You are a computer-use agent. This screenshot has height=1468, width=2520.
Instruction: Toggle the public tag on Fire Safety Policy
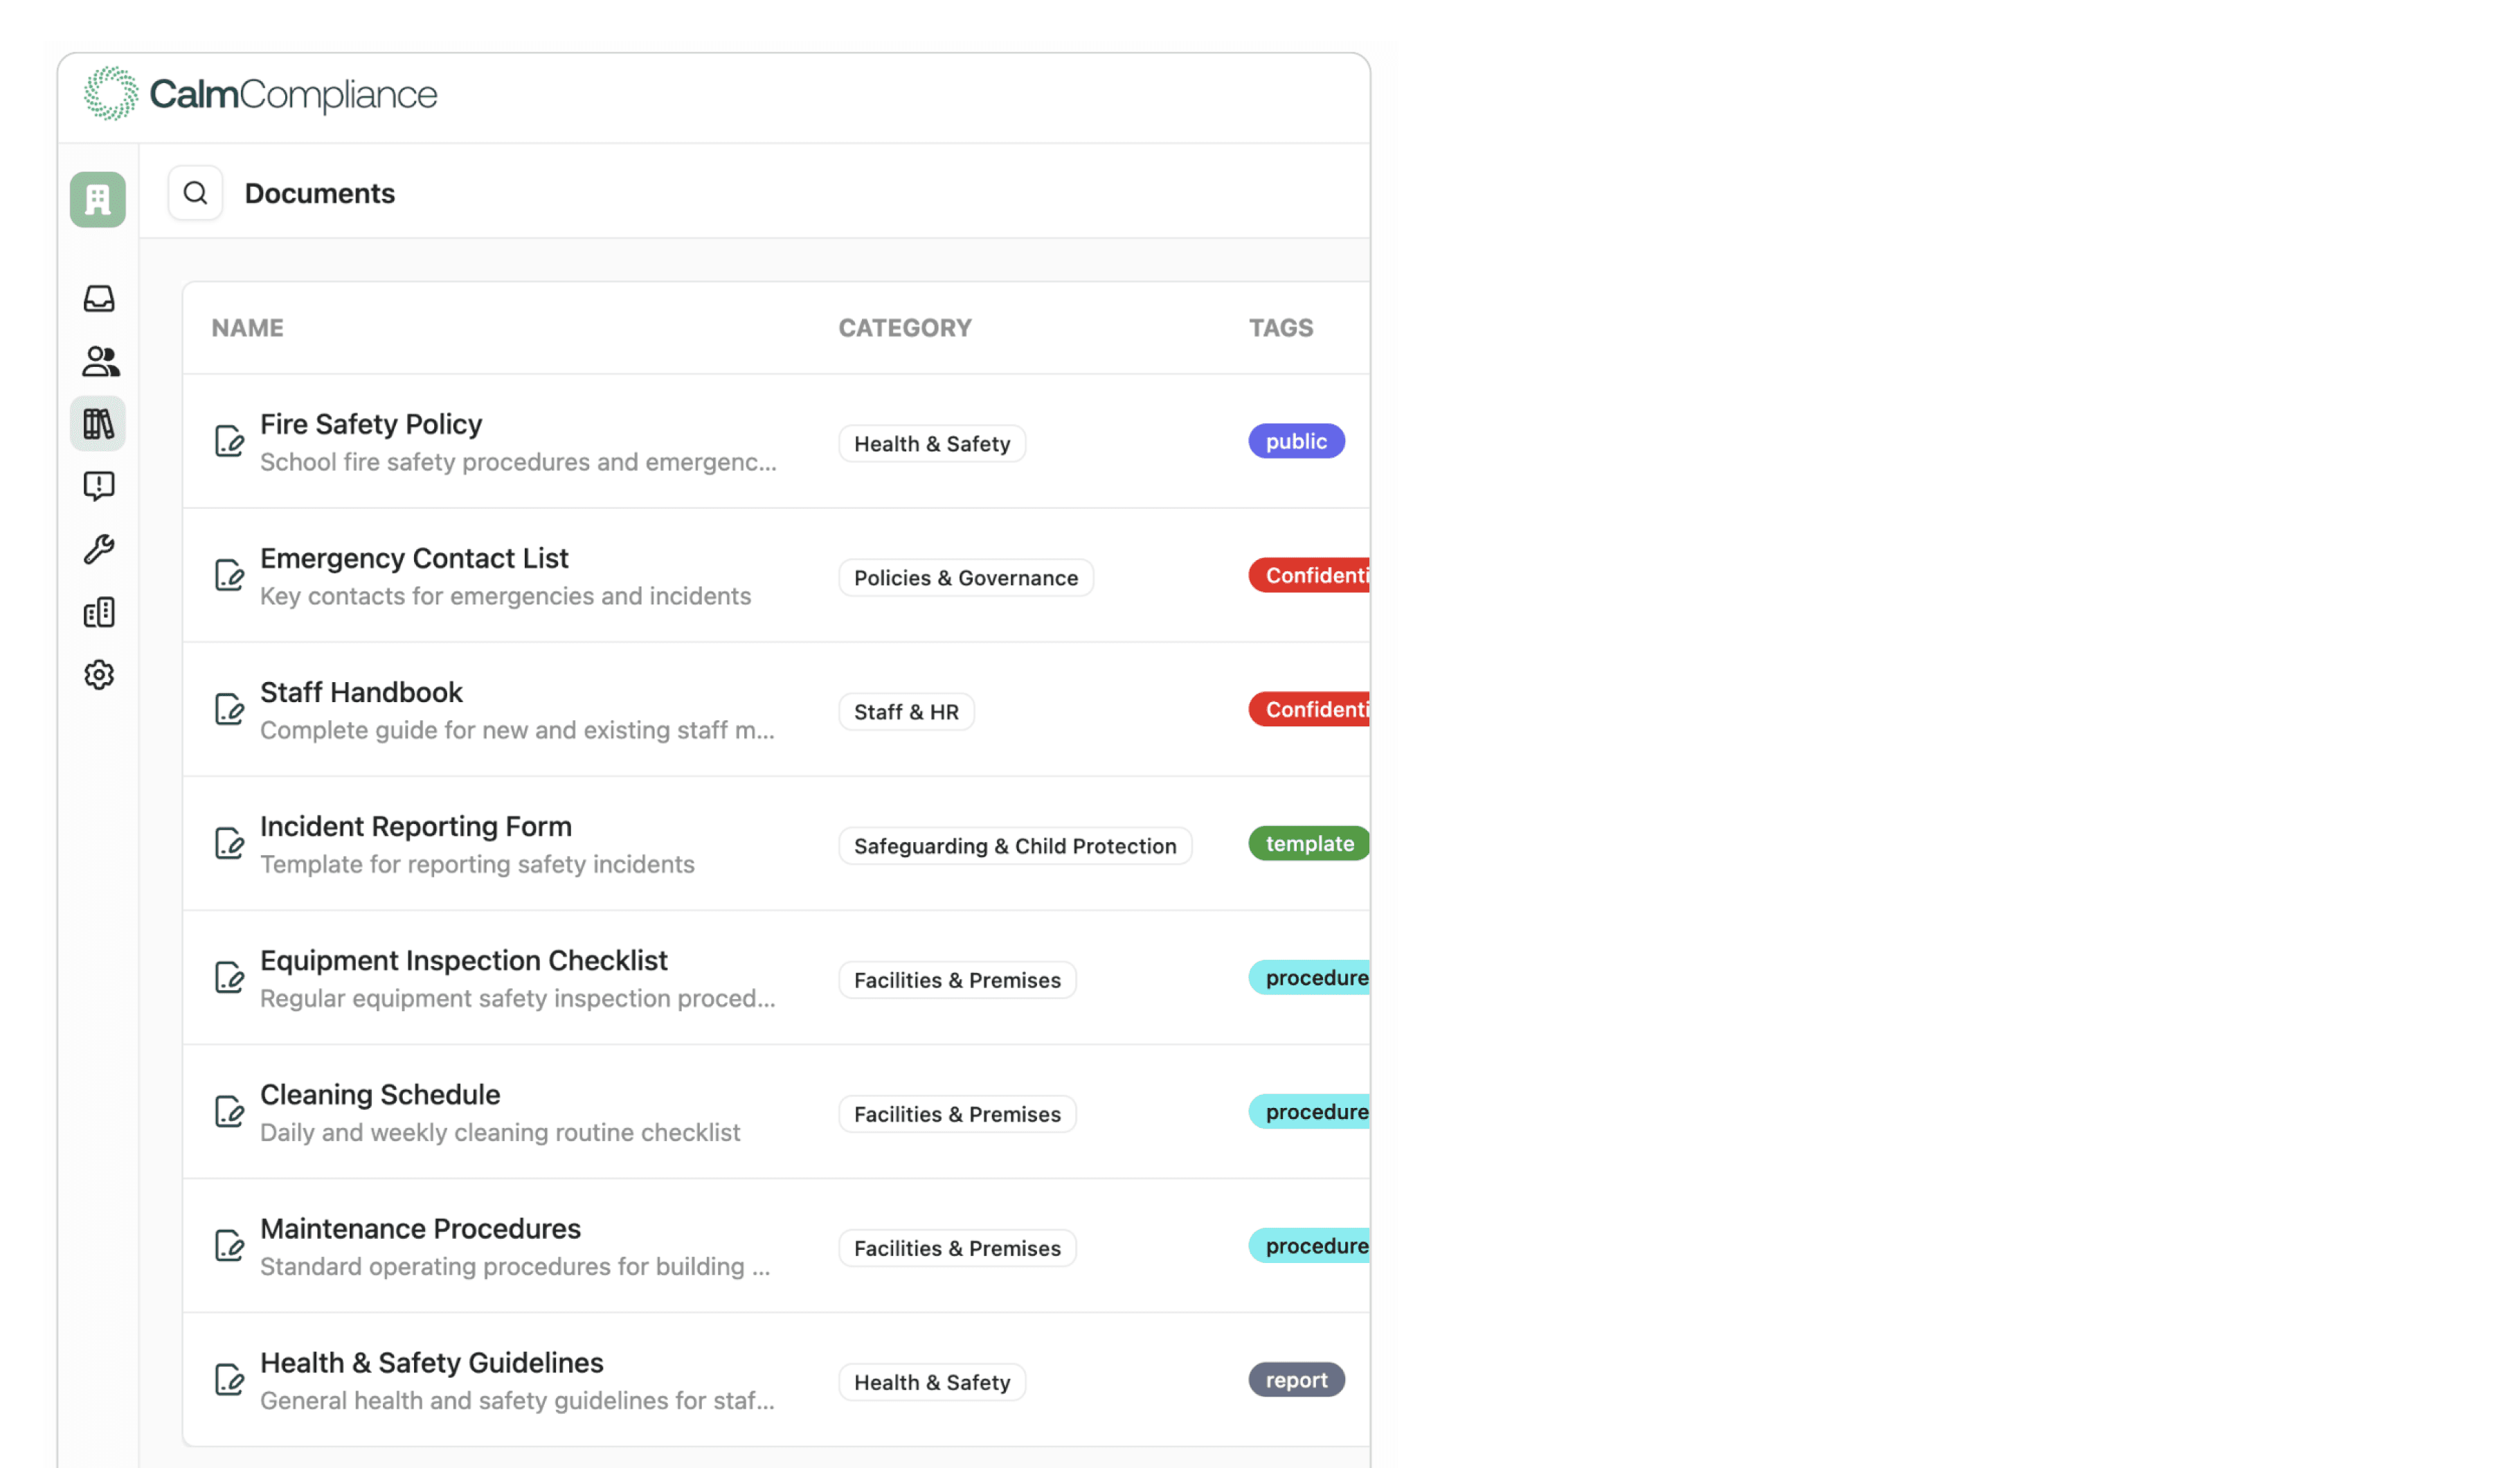pyautogui.click(x=1296, y=441)
